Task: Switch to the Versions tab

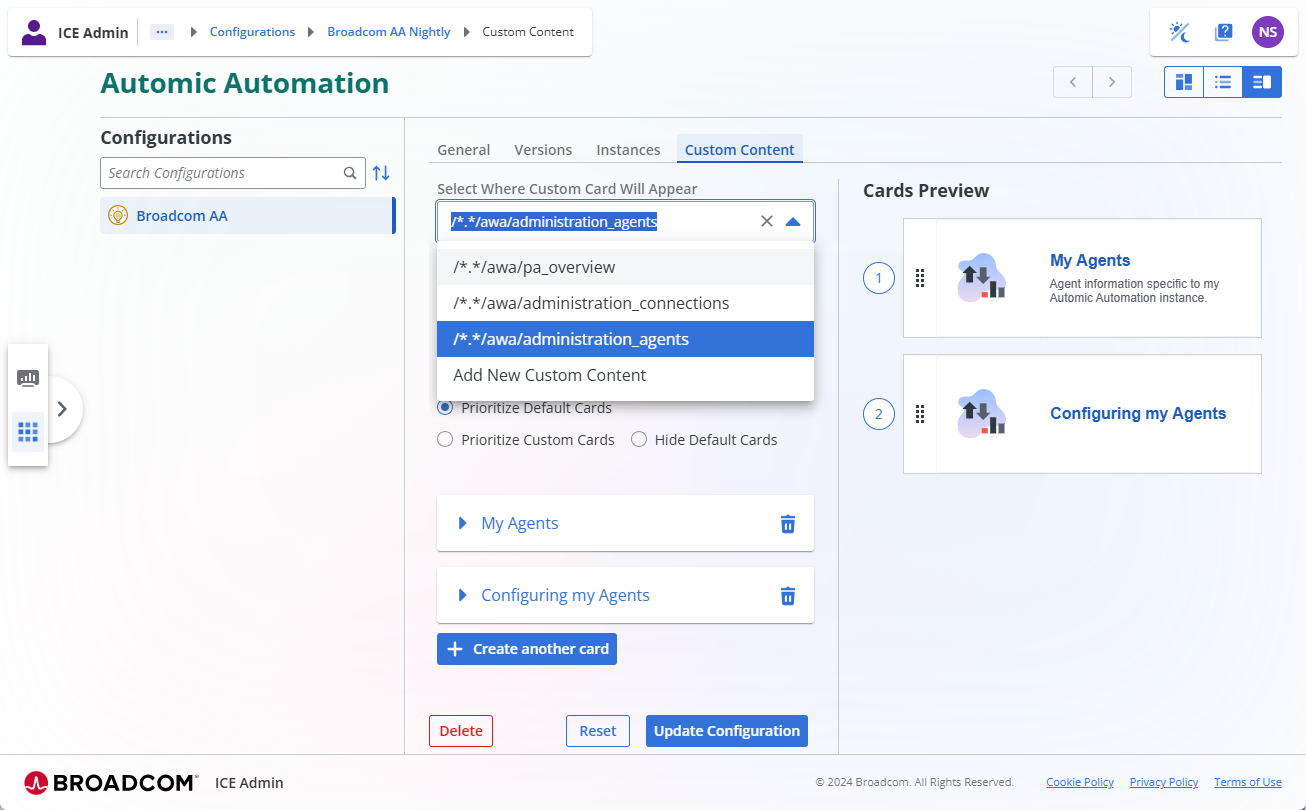Action: [x=543, y=150]
